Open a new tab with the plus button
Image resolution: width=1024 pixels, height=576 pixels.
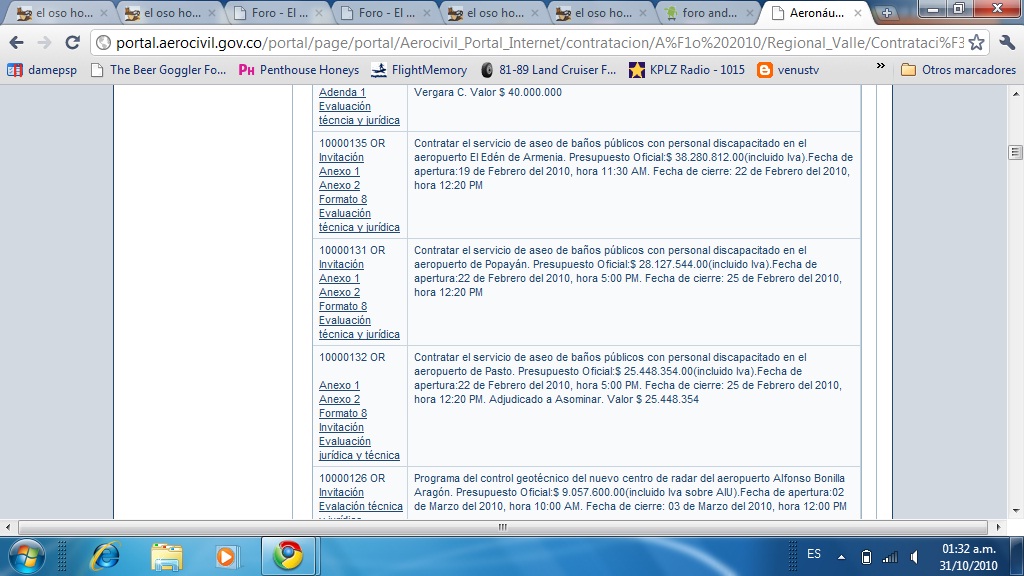[886, 13]
